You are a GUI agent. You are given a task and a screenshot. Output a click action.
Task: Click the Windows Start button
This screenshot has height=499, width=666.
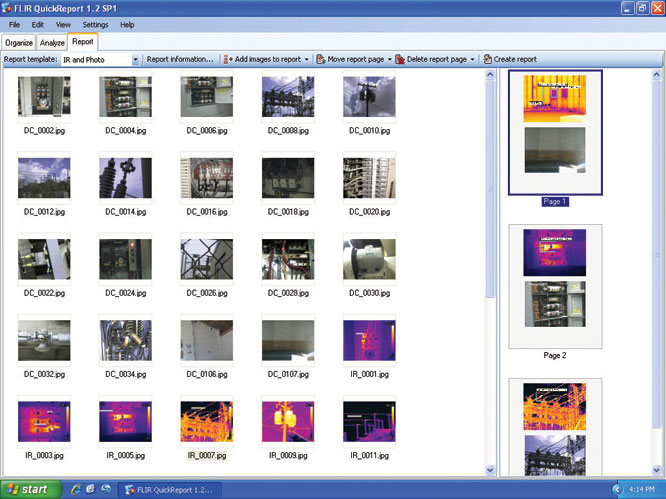tap(27, 489)
